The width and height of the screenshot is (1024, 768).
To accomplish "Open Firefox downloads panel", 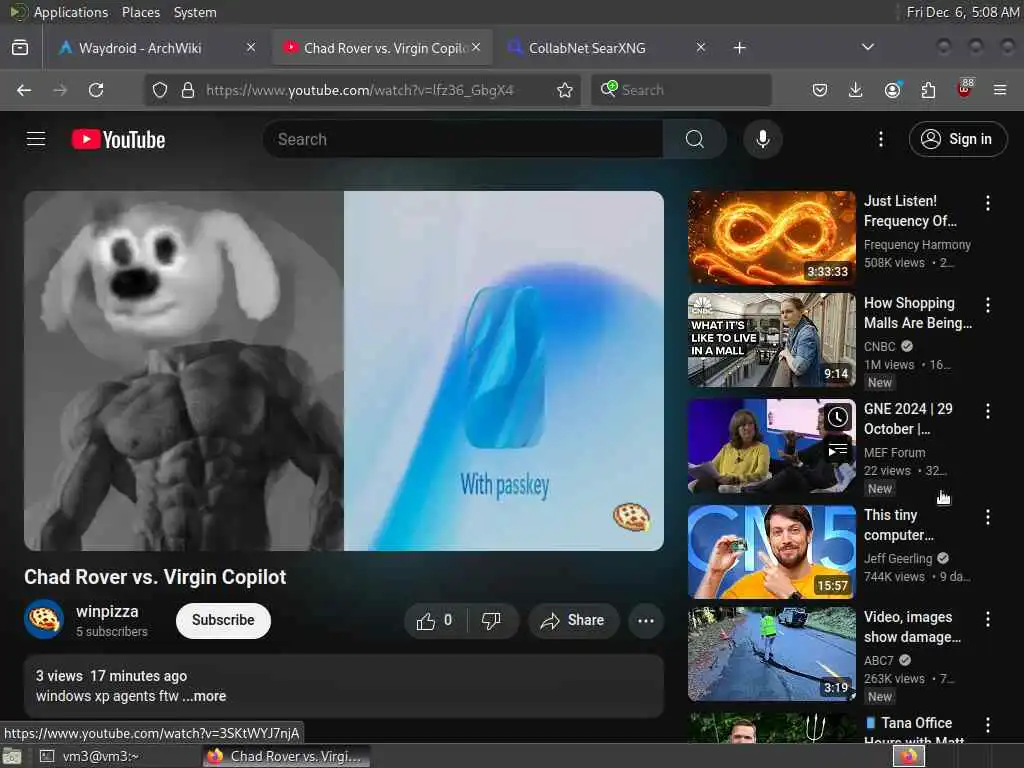I will [x=856, y=90].
